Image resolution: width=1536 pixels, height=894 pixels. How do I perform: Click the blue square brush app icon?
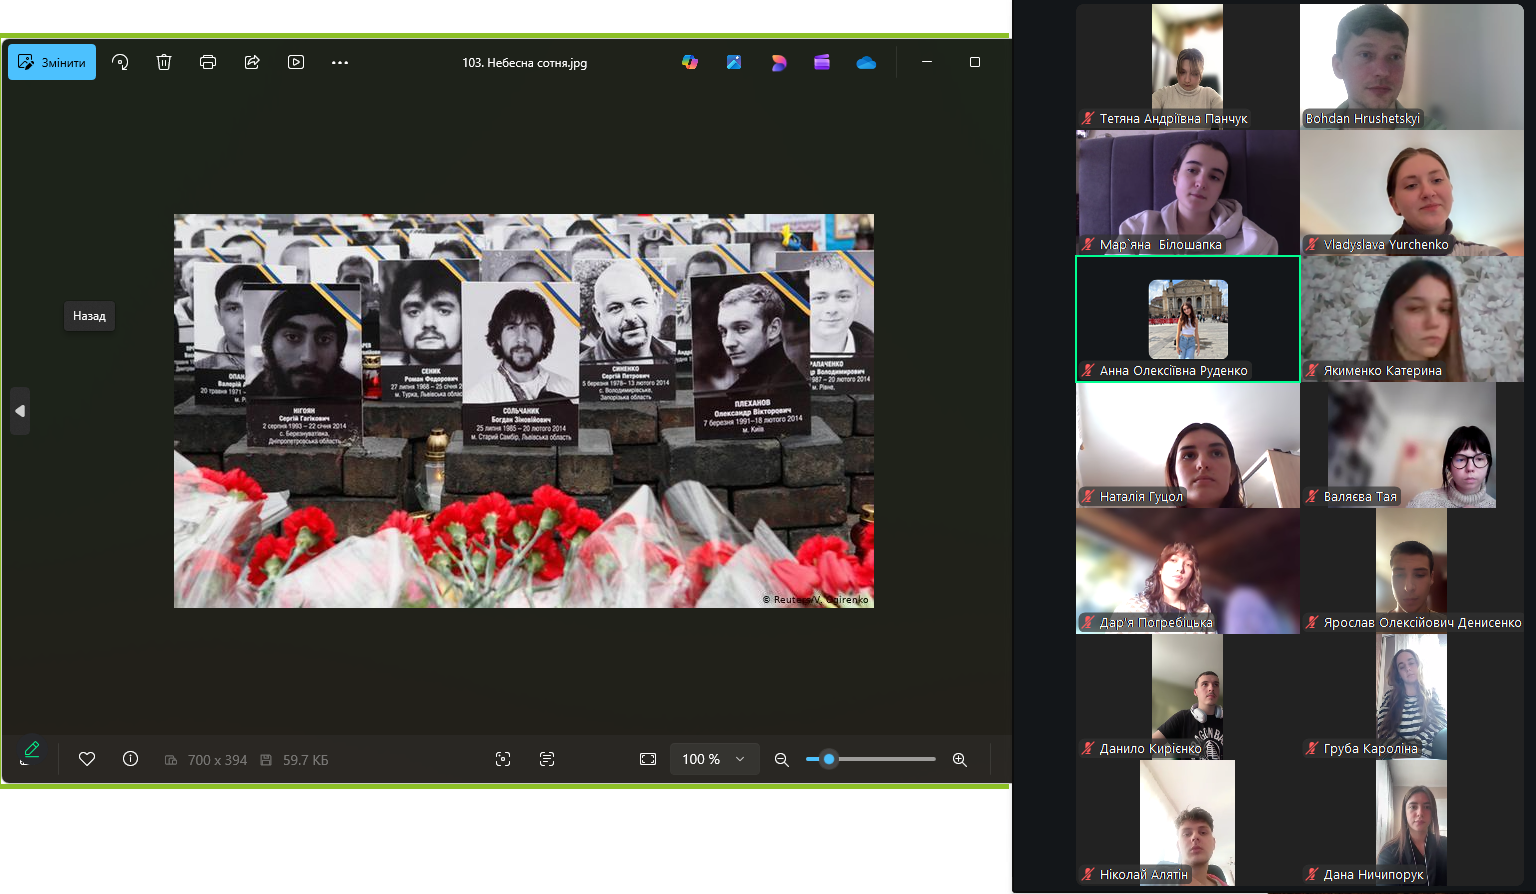734,62
